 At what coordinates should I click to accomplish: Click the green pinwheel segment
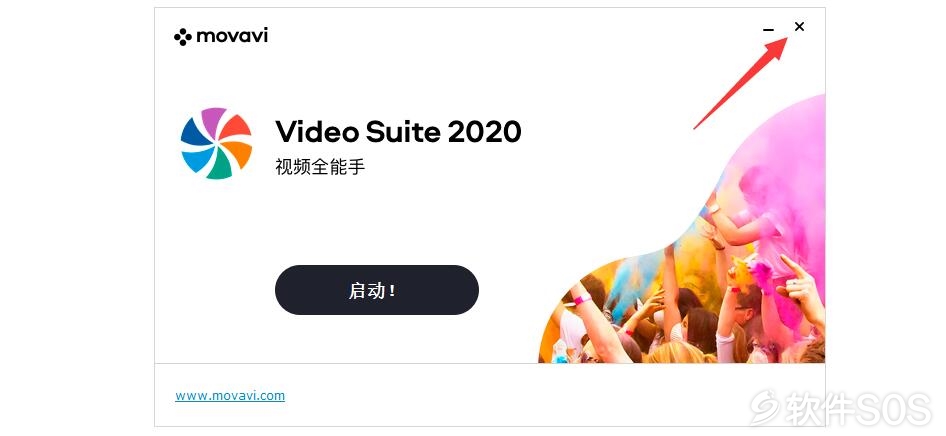point(221,166)
